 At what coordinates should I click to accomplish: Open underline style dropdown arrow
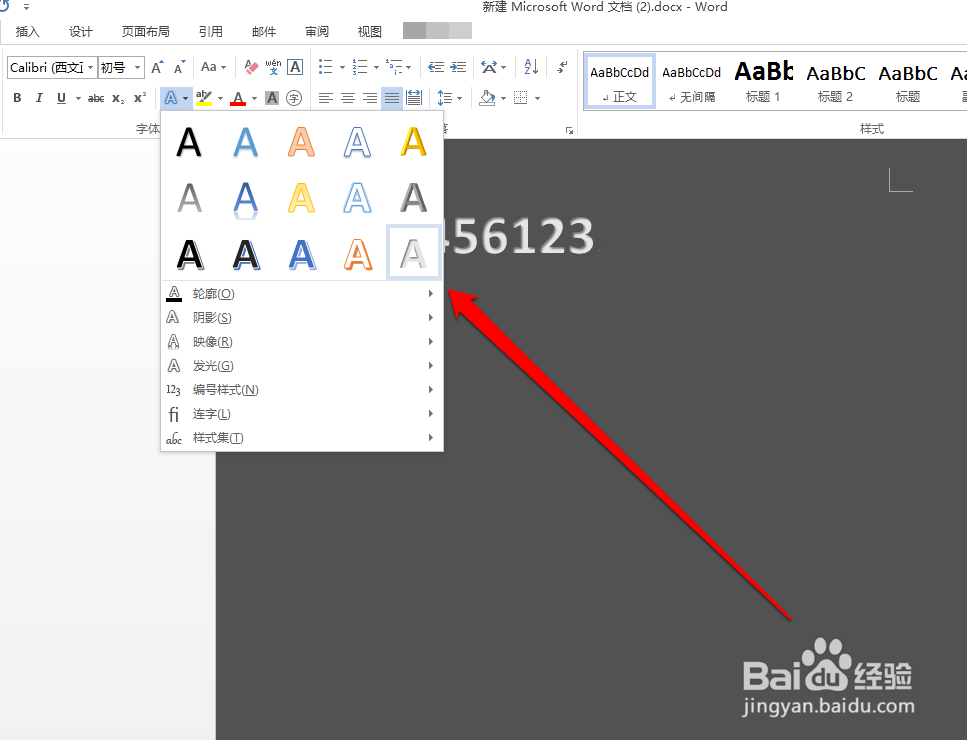tap(78, 99)
